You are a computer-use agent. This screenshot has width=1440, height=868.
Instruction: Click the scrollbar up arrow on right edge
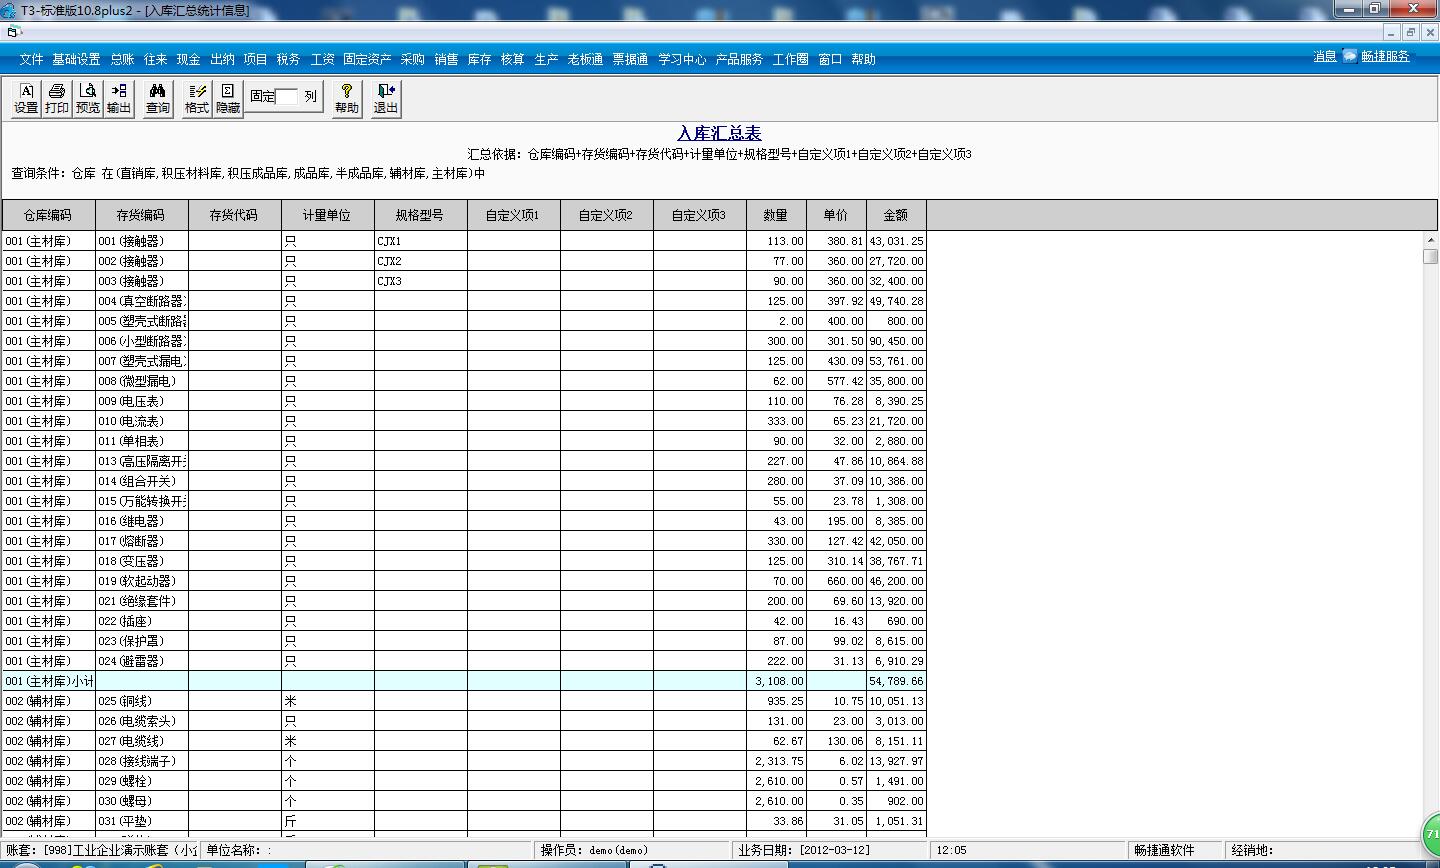click(1431, 238)
